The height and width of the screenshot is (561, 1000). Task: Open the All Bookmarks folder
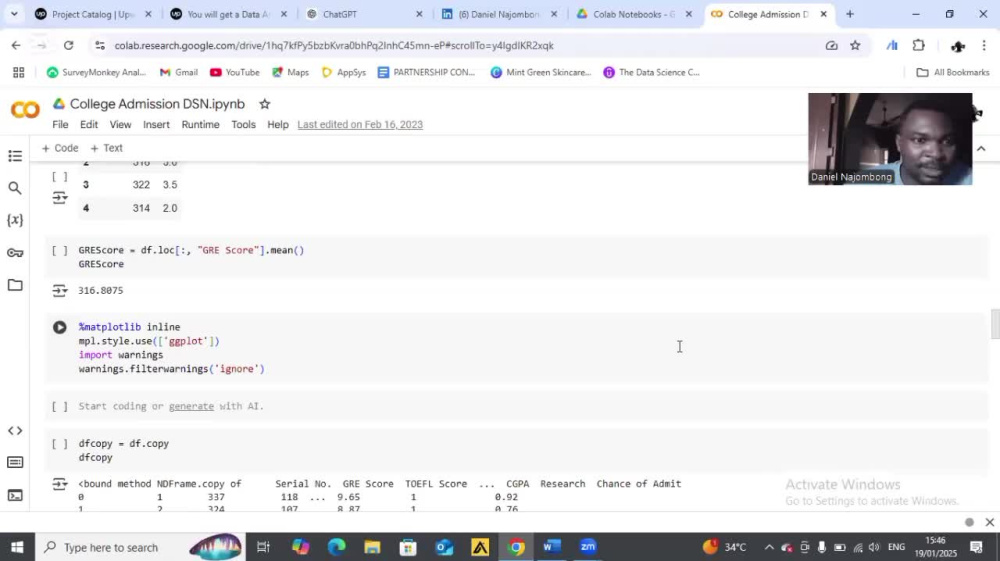(953, 73)
